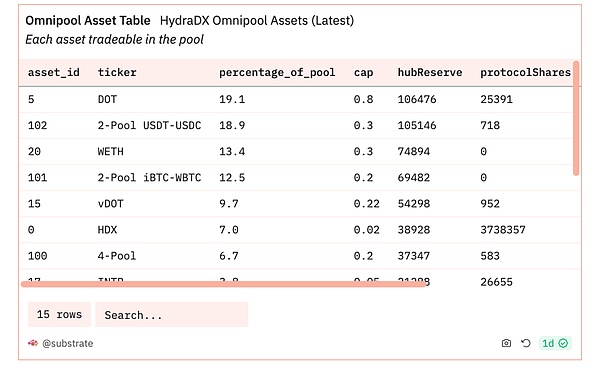Sort by hubReserve column header

point(430,72)
